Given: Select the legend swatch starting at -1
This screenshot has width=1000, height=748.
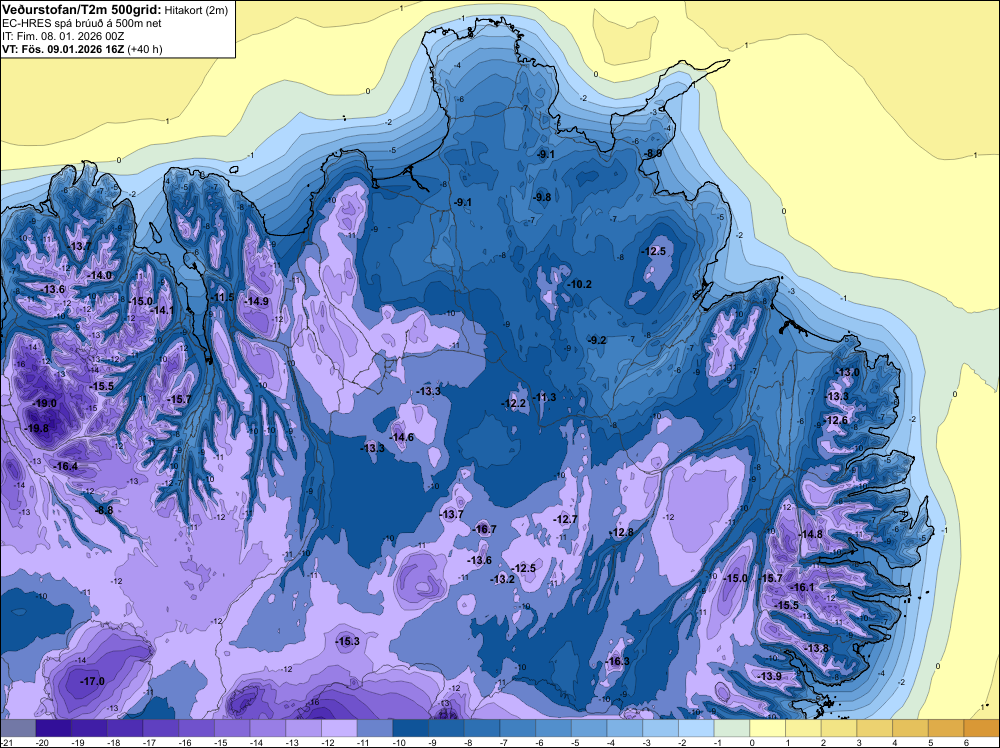Looking at the screenshot, I should point(732,728).
